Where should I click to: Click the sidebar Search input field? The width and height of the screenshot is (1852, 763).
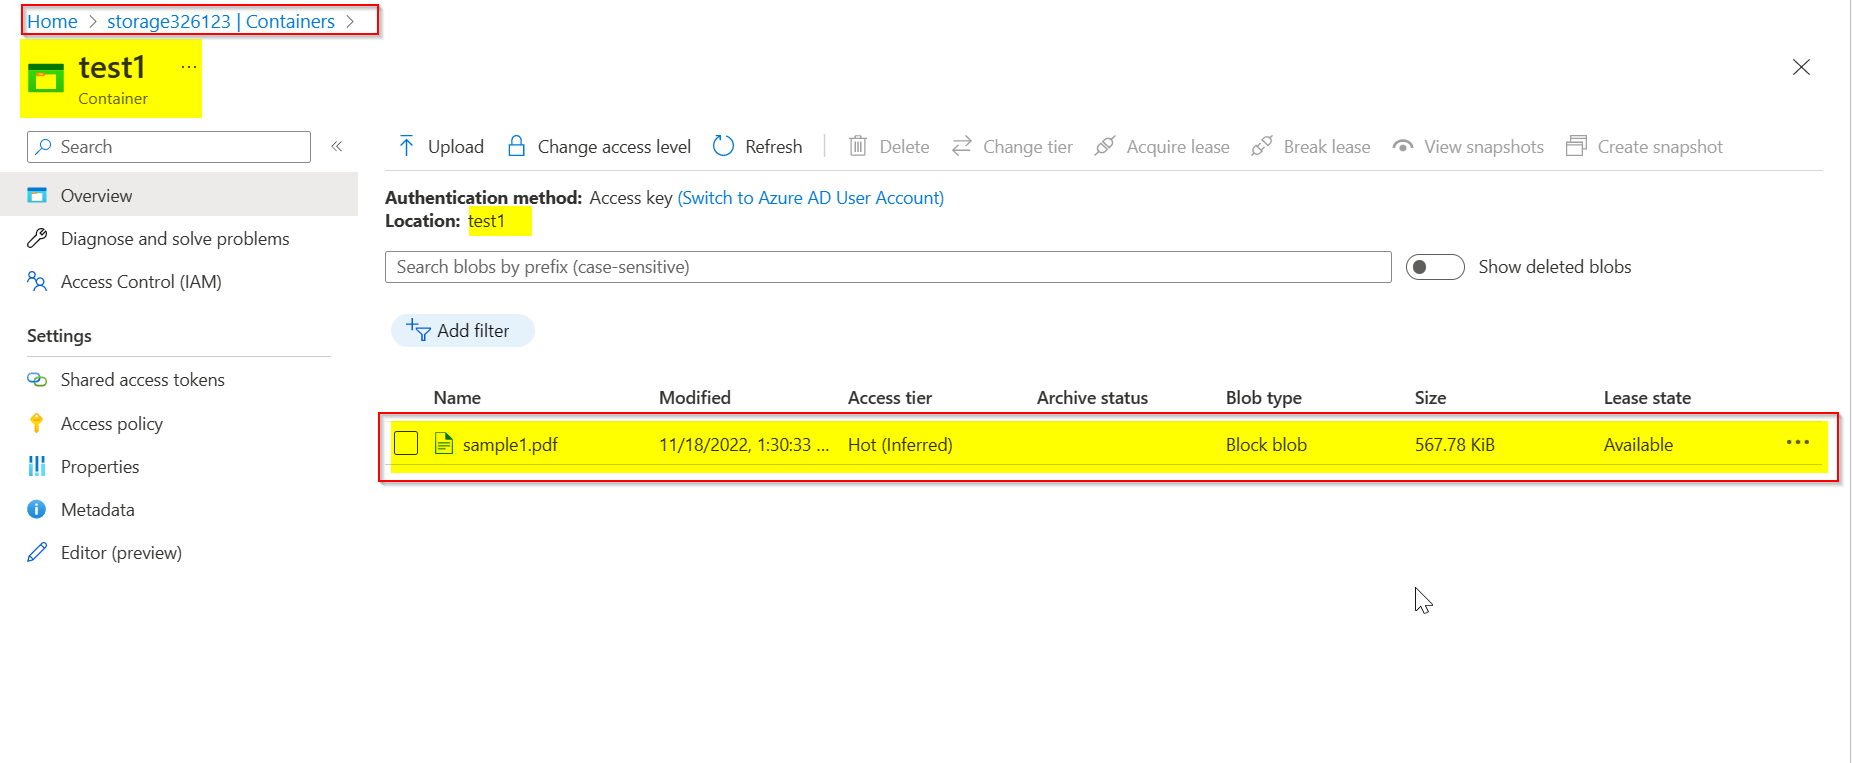[x=169, y=146]
